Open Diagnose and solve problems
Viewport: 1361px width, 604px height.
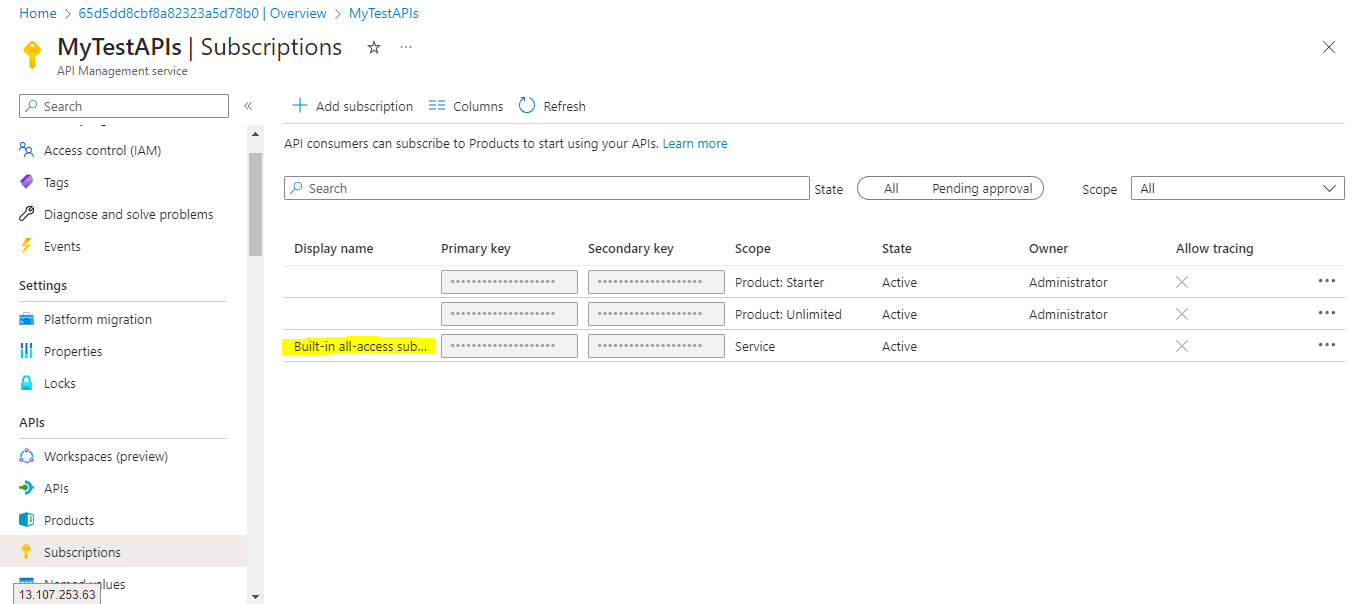coord(128,214)
